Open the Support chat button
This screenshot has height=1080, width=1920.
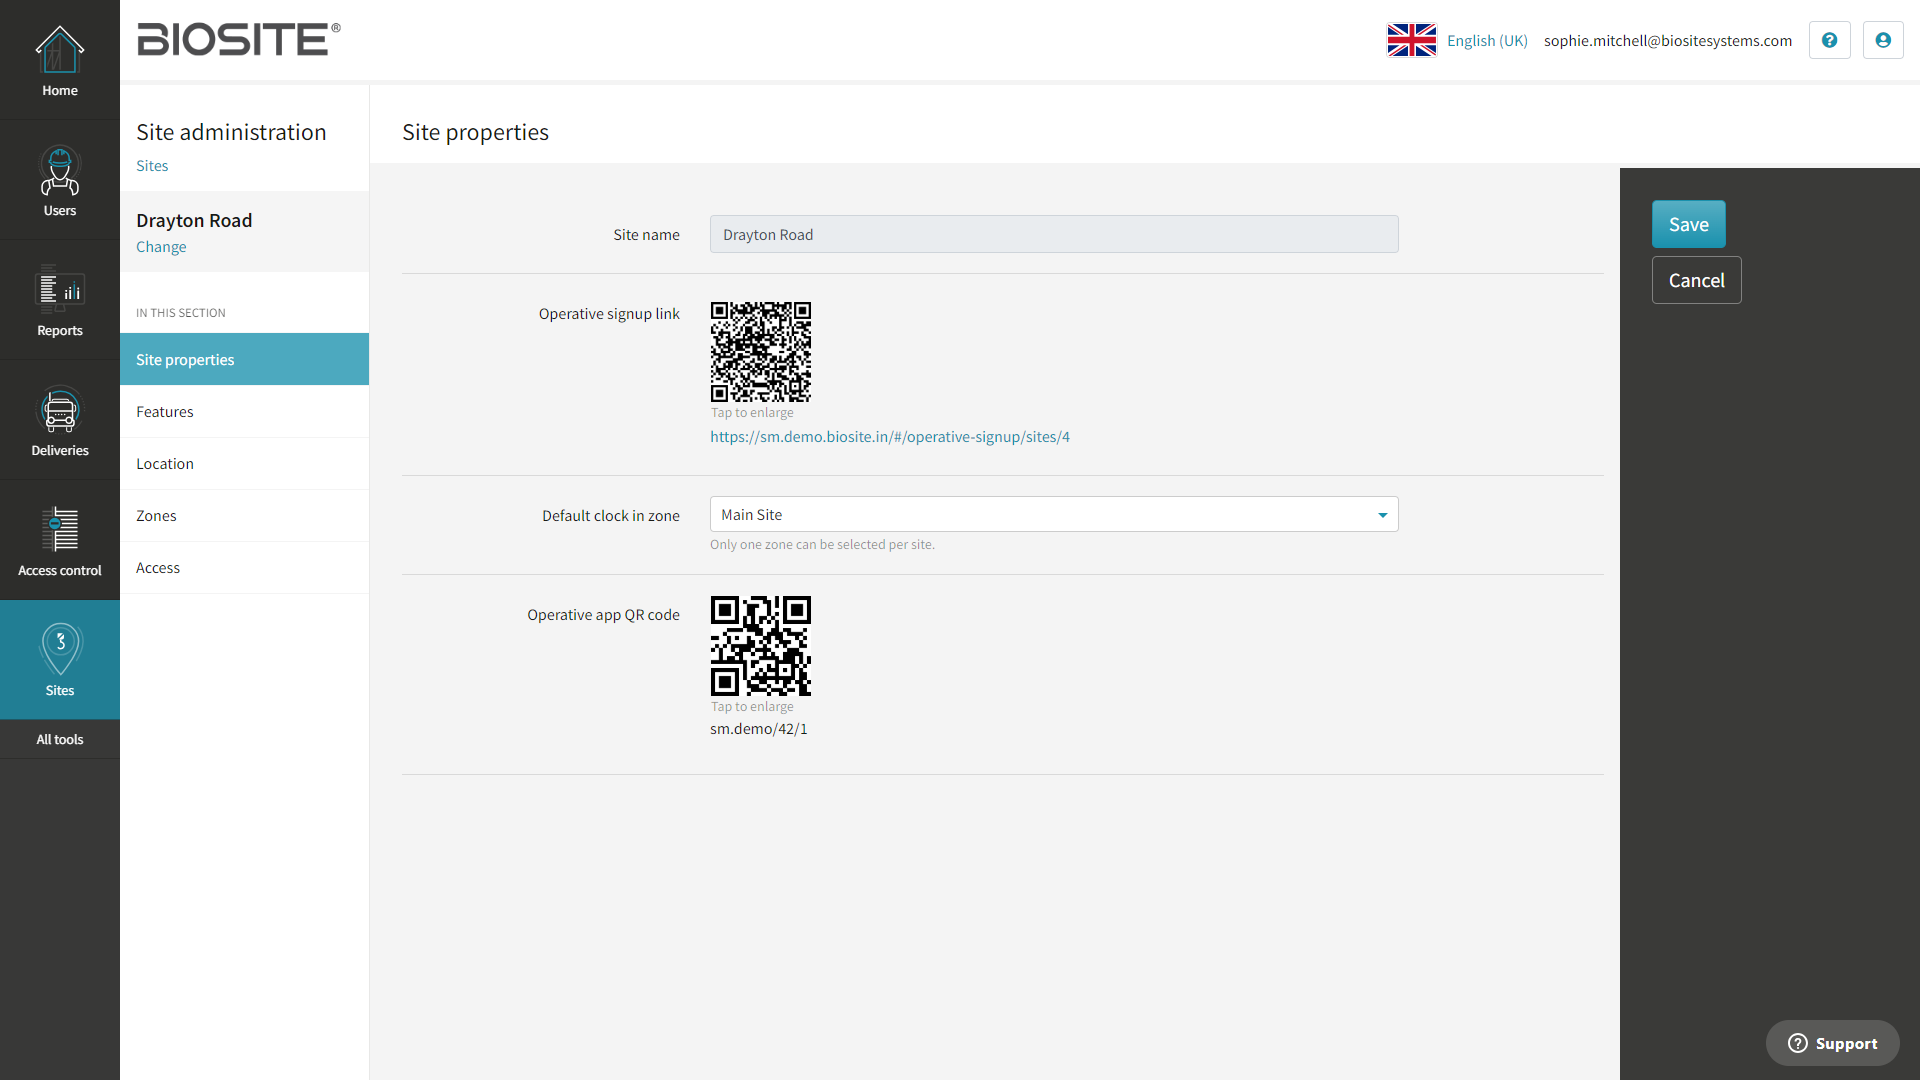(1832, 1043)
